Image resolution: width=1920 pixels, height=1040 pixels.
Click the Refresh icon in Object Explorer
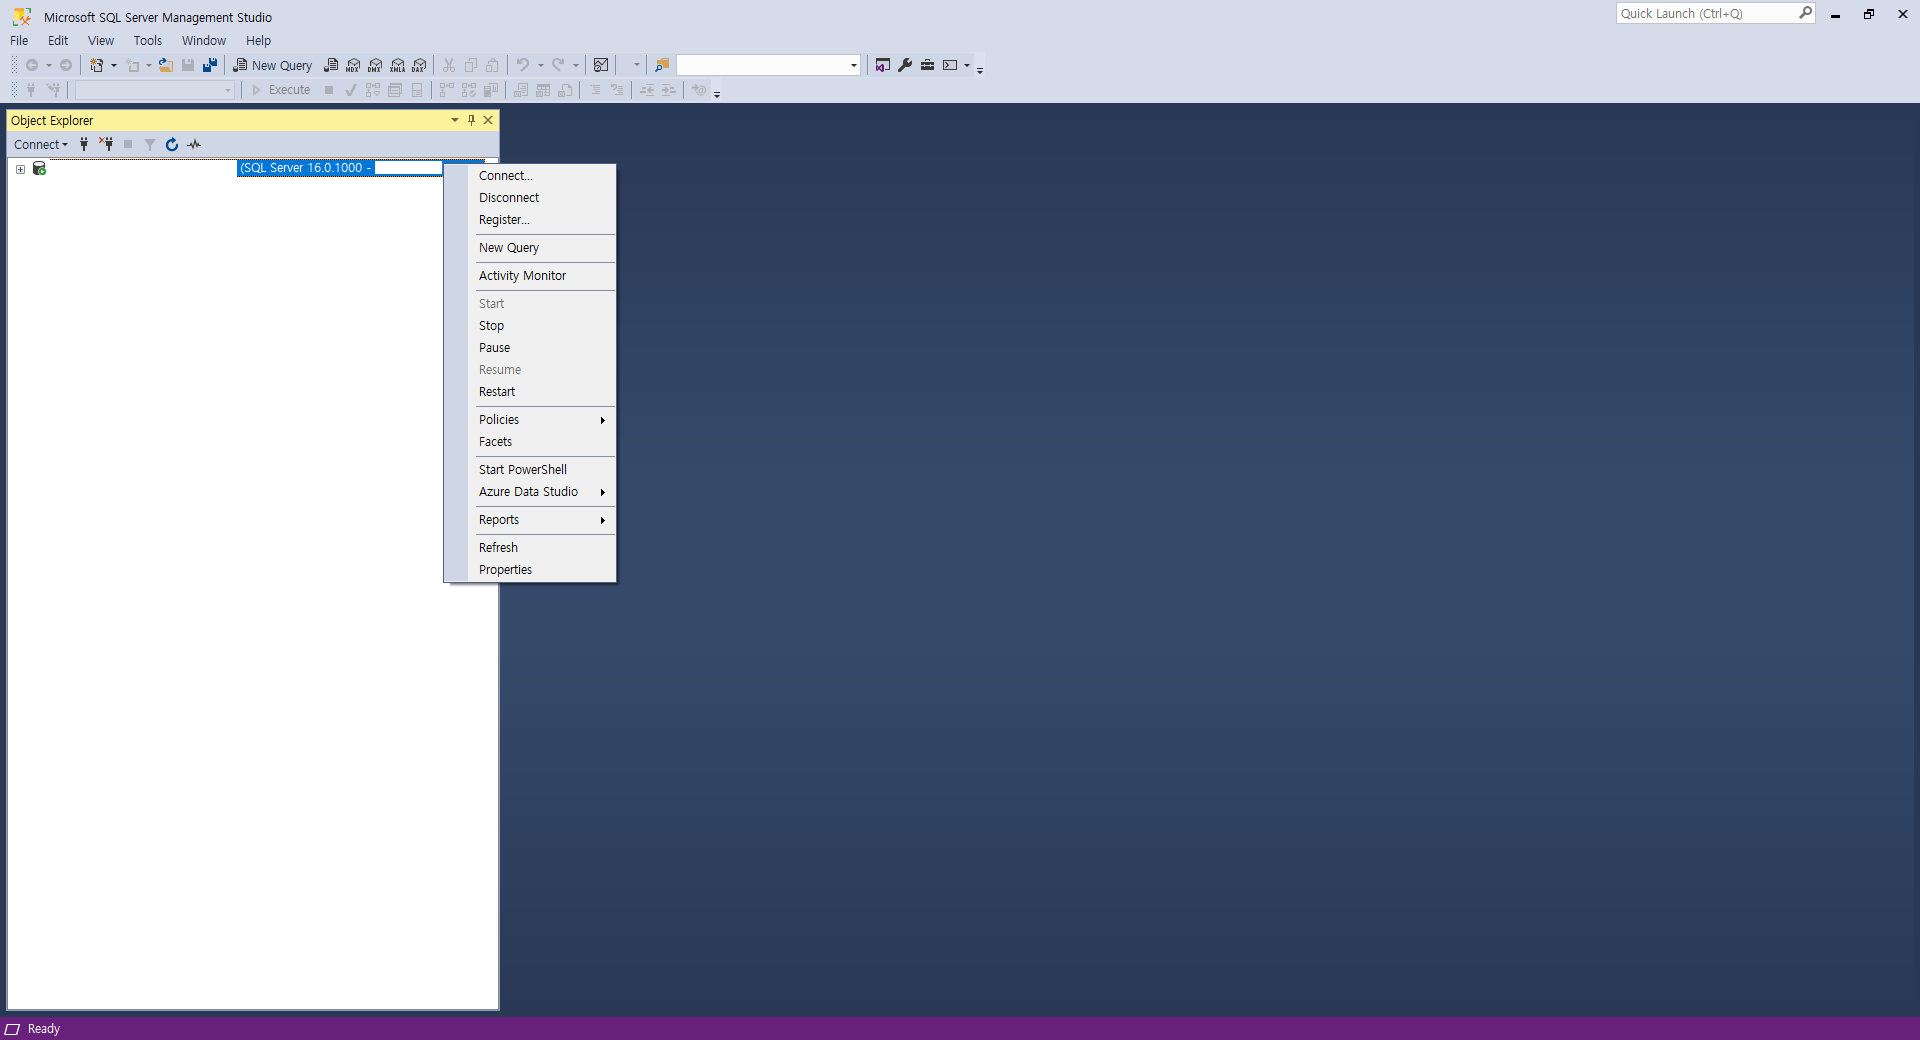pos(172,144)
